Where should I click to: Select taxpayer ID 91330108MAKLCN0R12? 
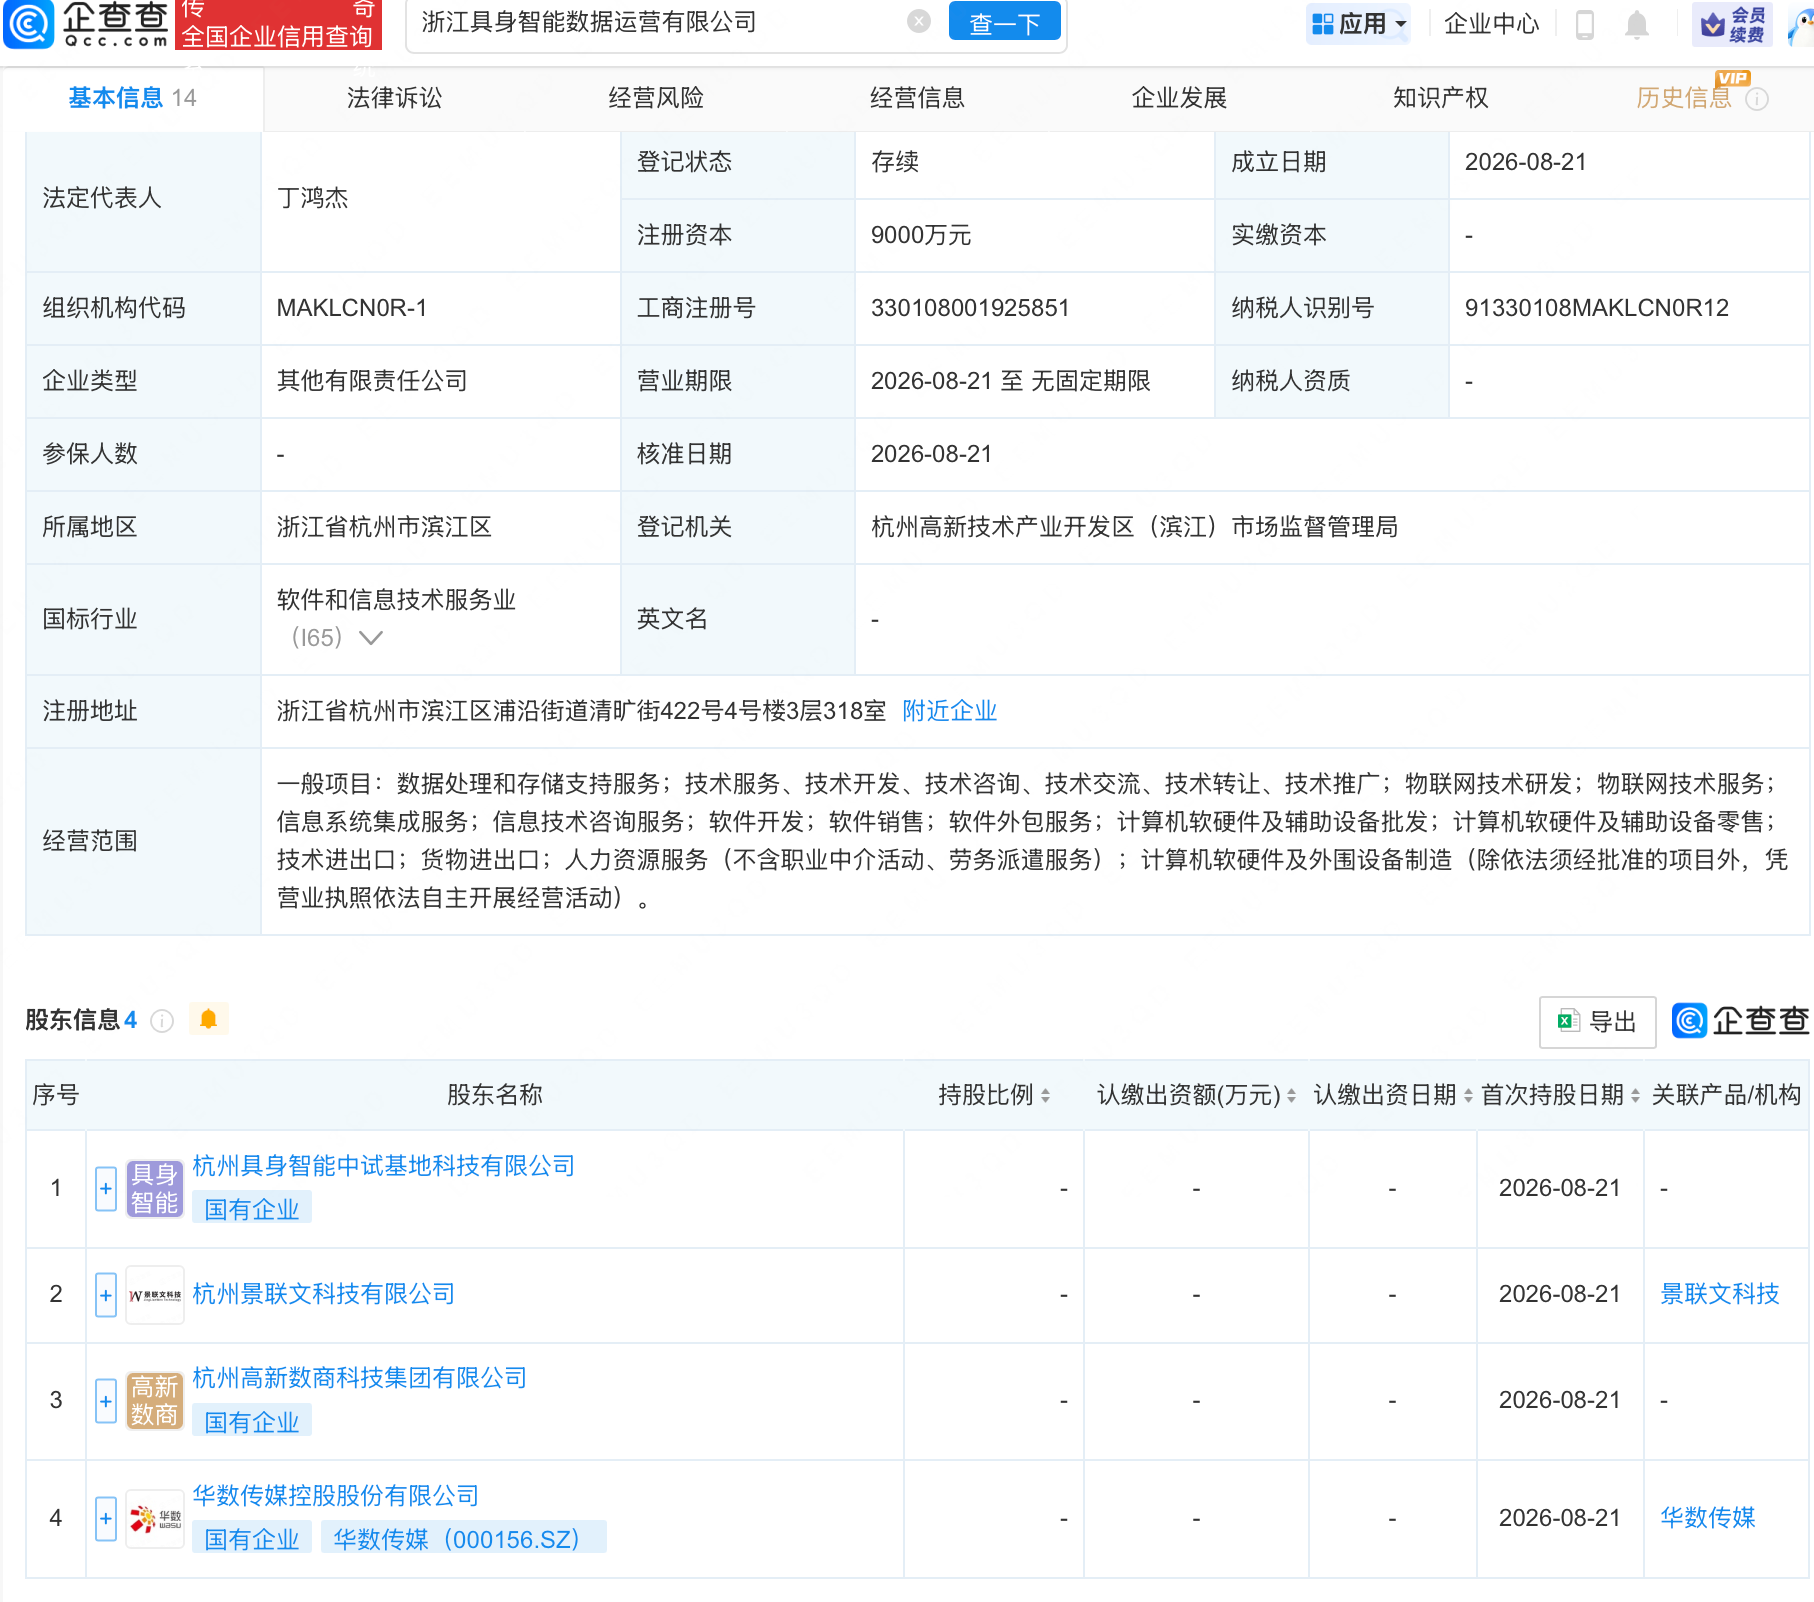point(1597,308)
